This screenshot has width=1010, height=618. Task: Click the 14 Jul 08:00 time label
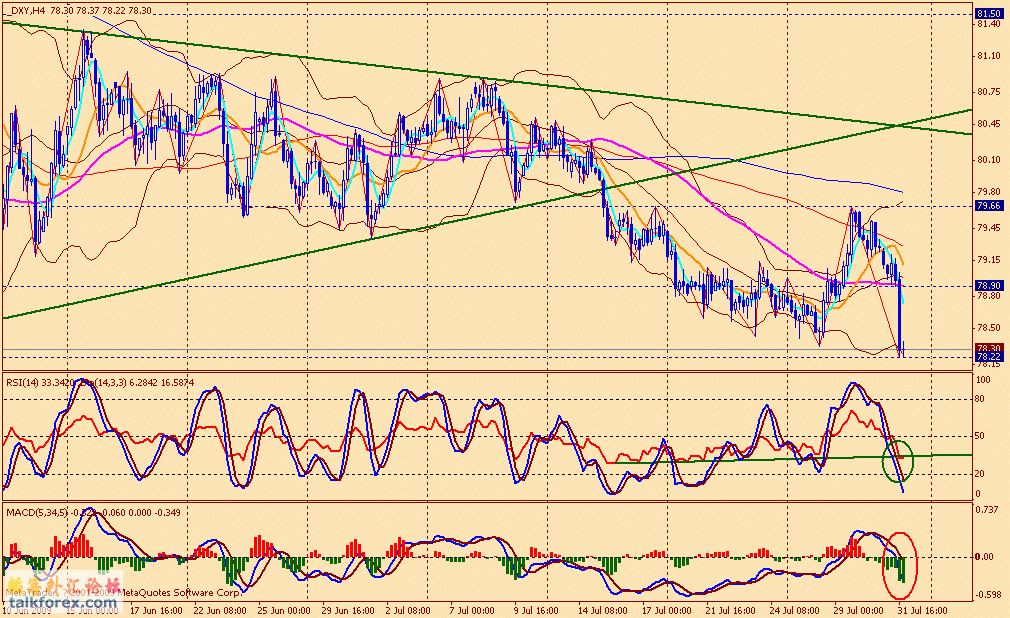[x=602, y=610]
